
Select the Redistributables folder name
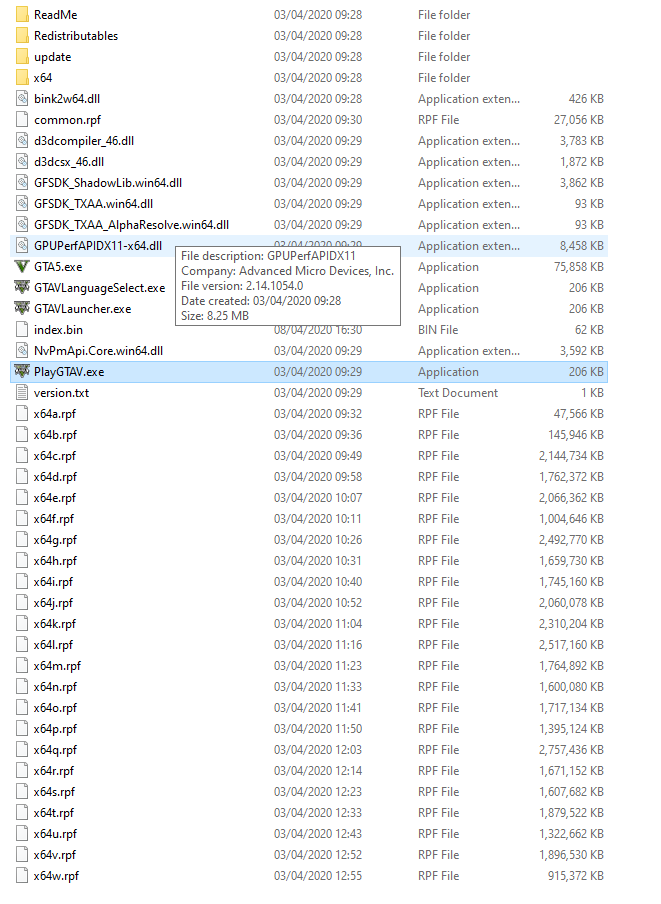76,36
